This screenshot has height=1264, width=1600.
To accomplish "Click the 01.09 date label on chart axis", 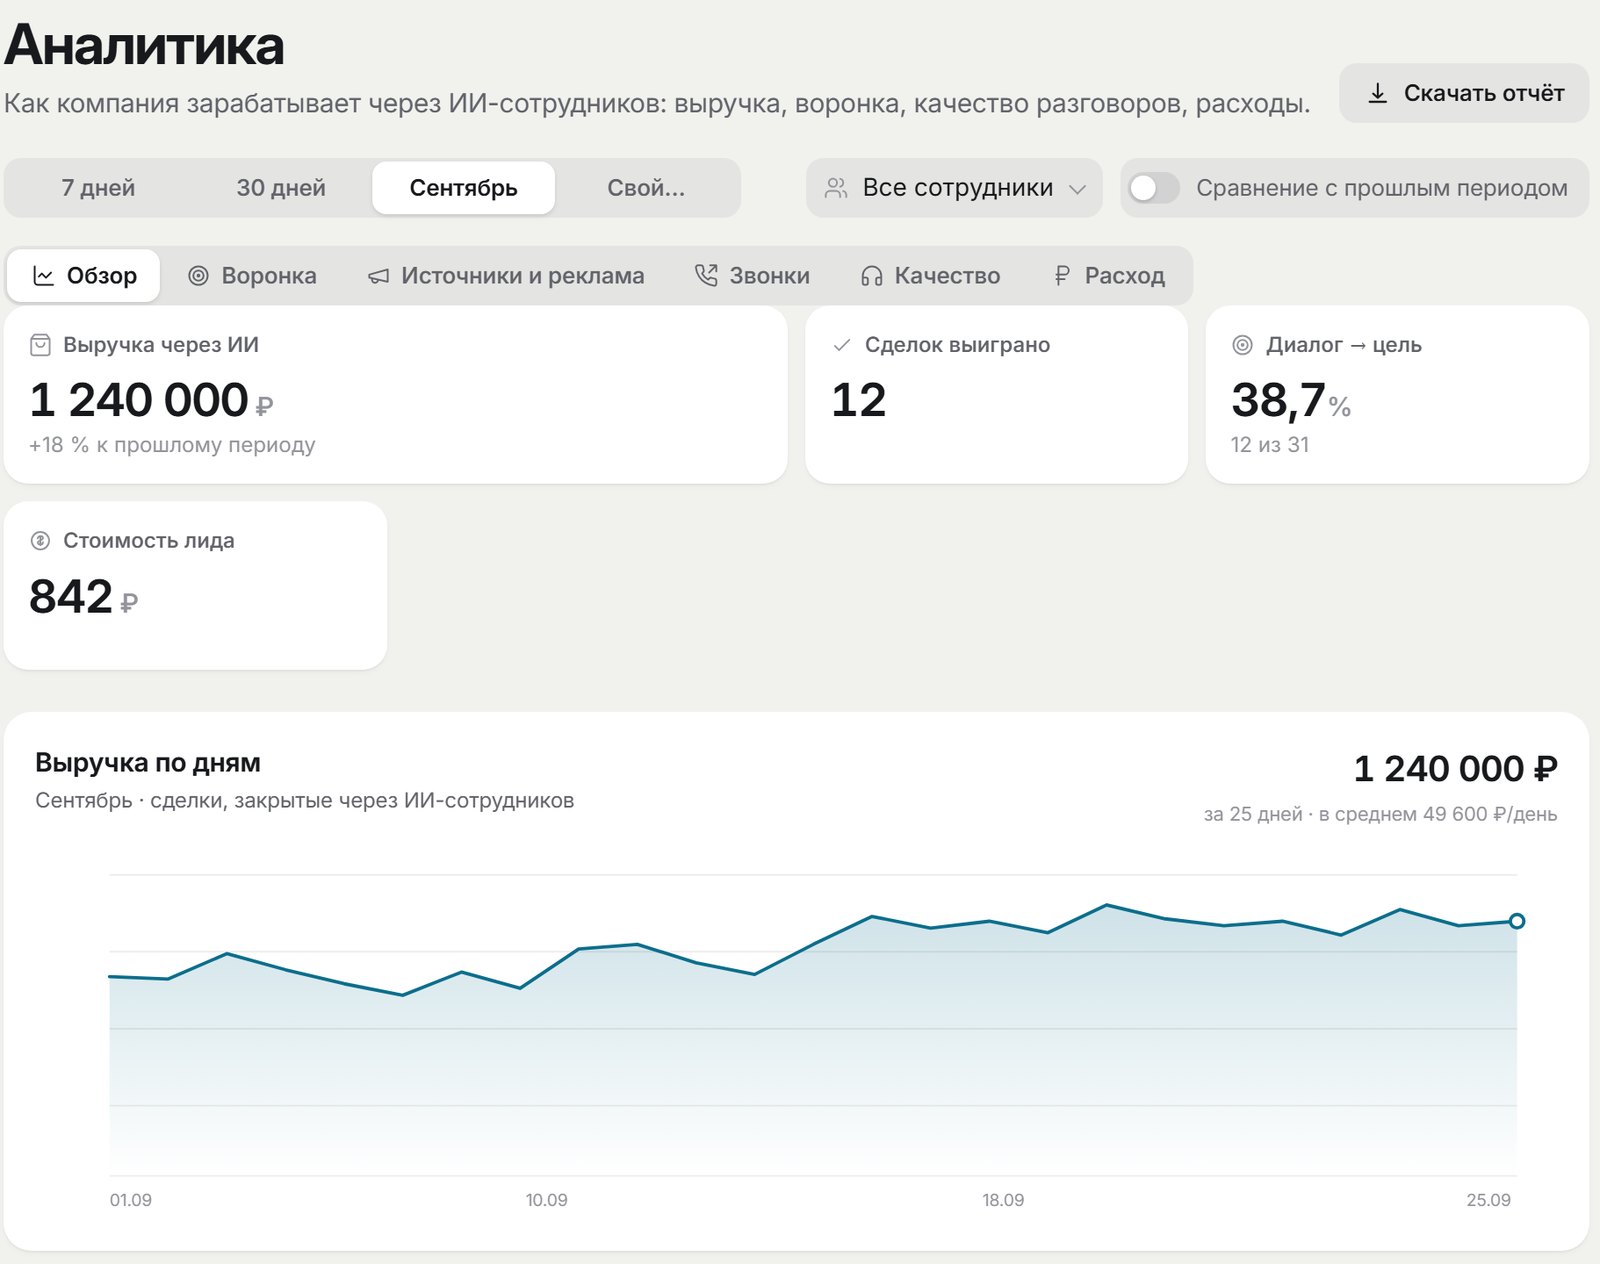I will point(131,1200).
